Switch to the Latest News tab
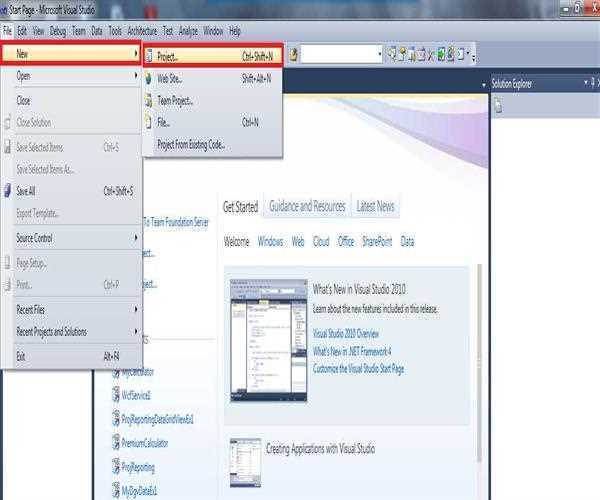Viewport: 600px width, 500px height. coord(376,207)
